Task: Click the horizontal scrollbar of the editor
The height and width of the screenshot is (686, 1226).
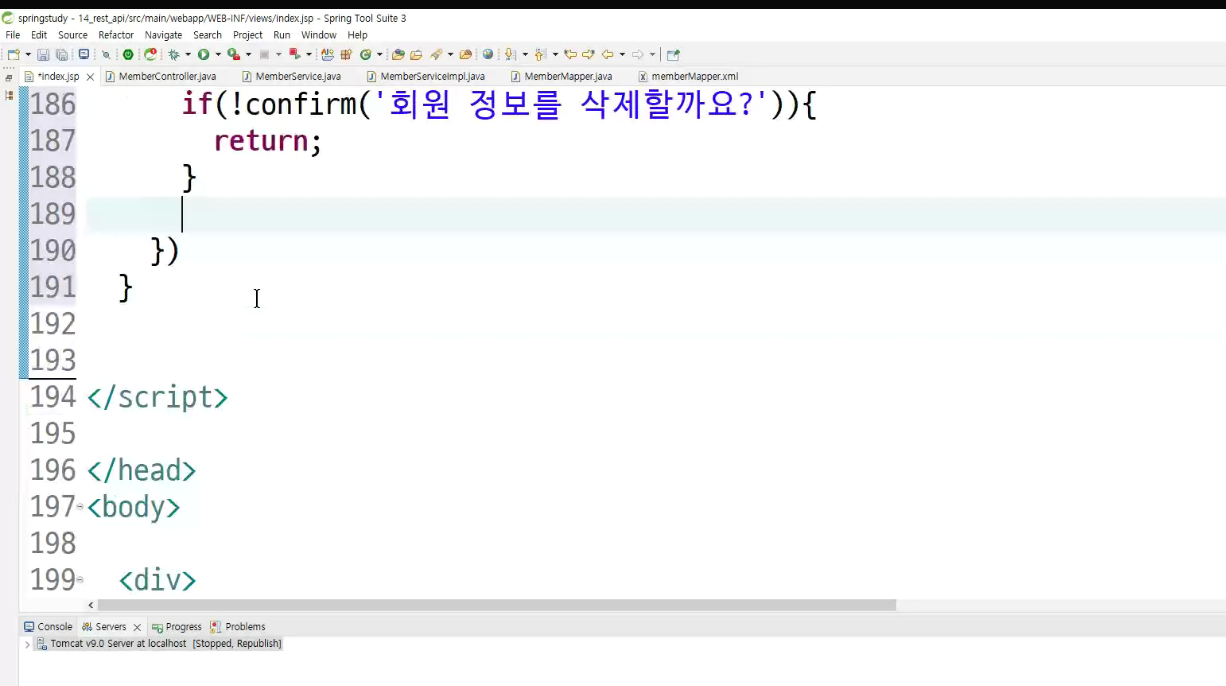Action: [x=497, y=605]
